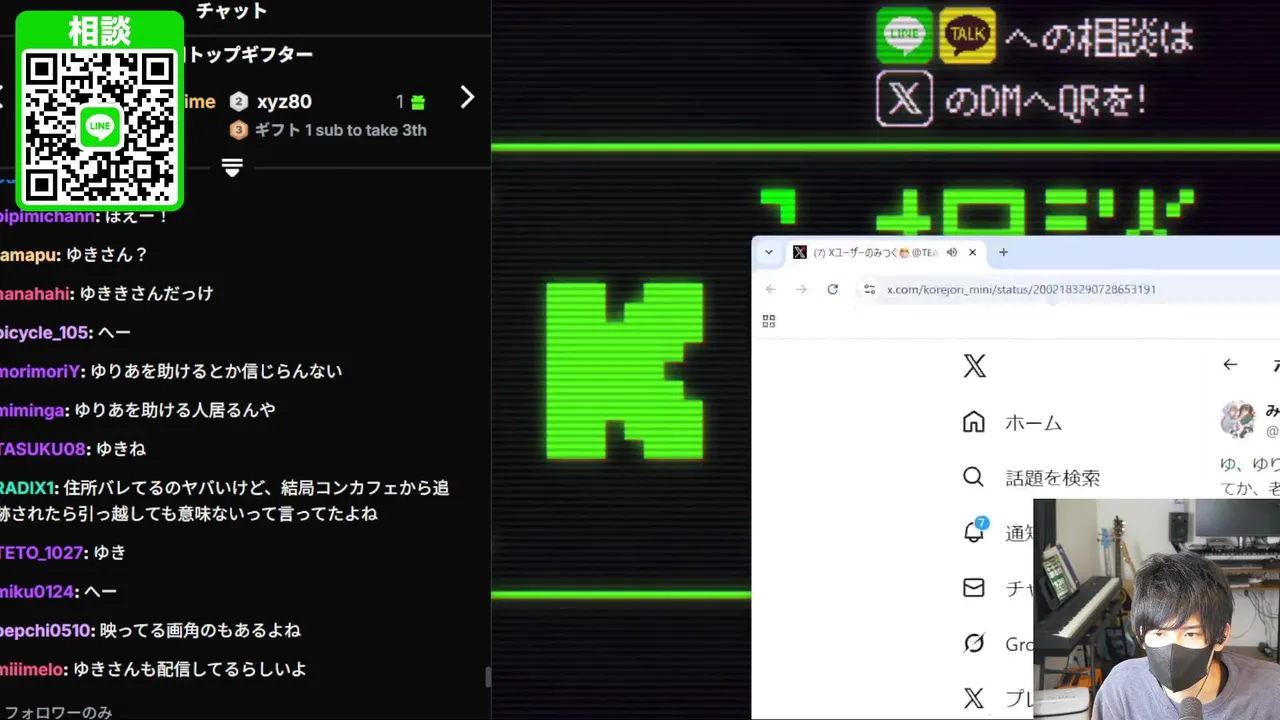Mute the tab via the speaker icon
Image resolution: width=1280 pixels, height=720 pixels.
click(952, 253)
